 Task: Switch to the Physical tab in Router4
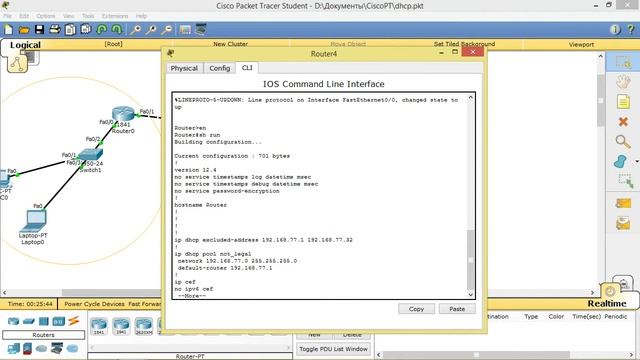pos(184,68)
